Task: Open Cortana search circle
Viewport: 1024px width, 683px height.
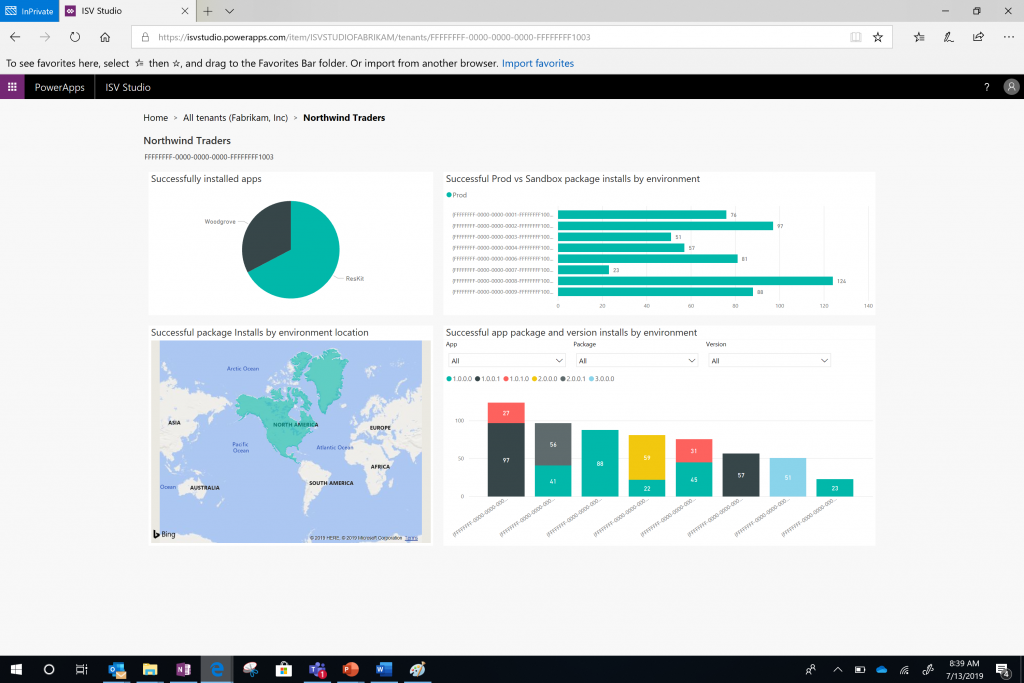Action: tap(49, 669)
